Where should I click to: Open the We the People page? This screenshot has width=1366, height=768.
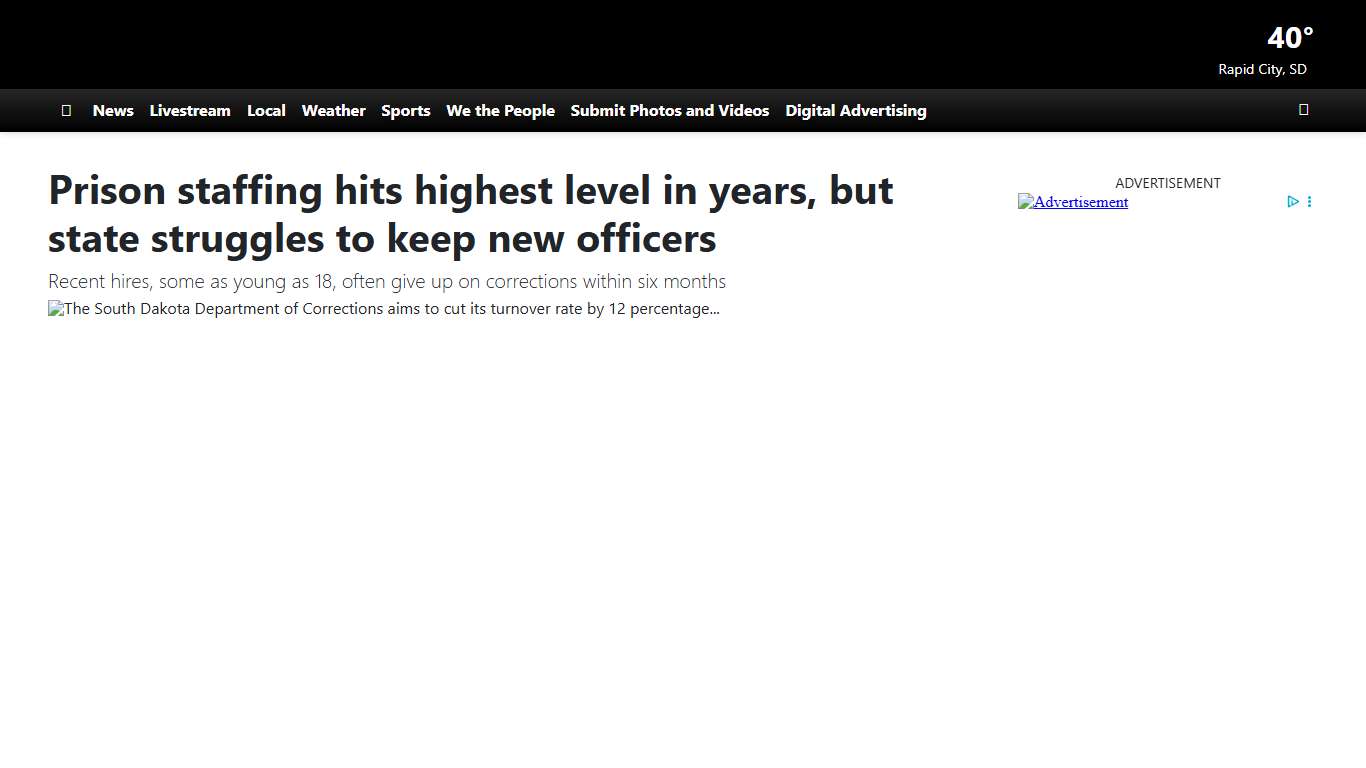point(500,110)
